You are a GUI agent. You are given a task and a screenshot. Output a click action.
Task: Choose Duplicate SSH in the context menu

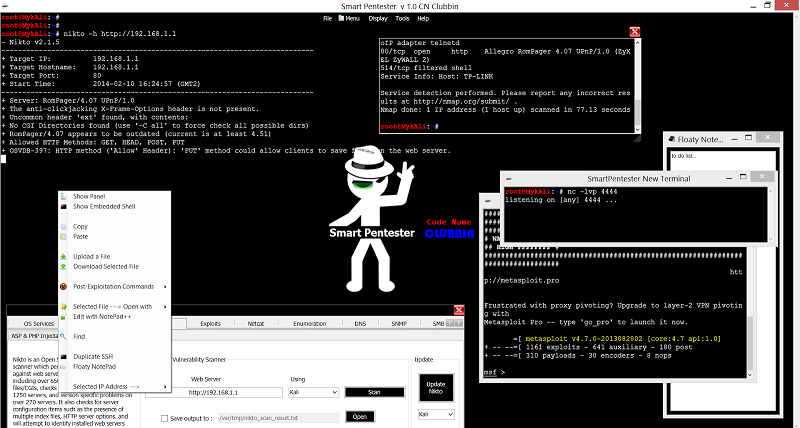coord(93,357)
